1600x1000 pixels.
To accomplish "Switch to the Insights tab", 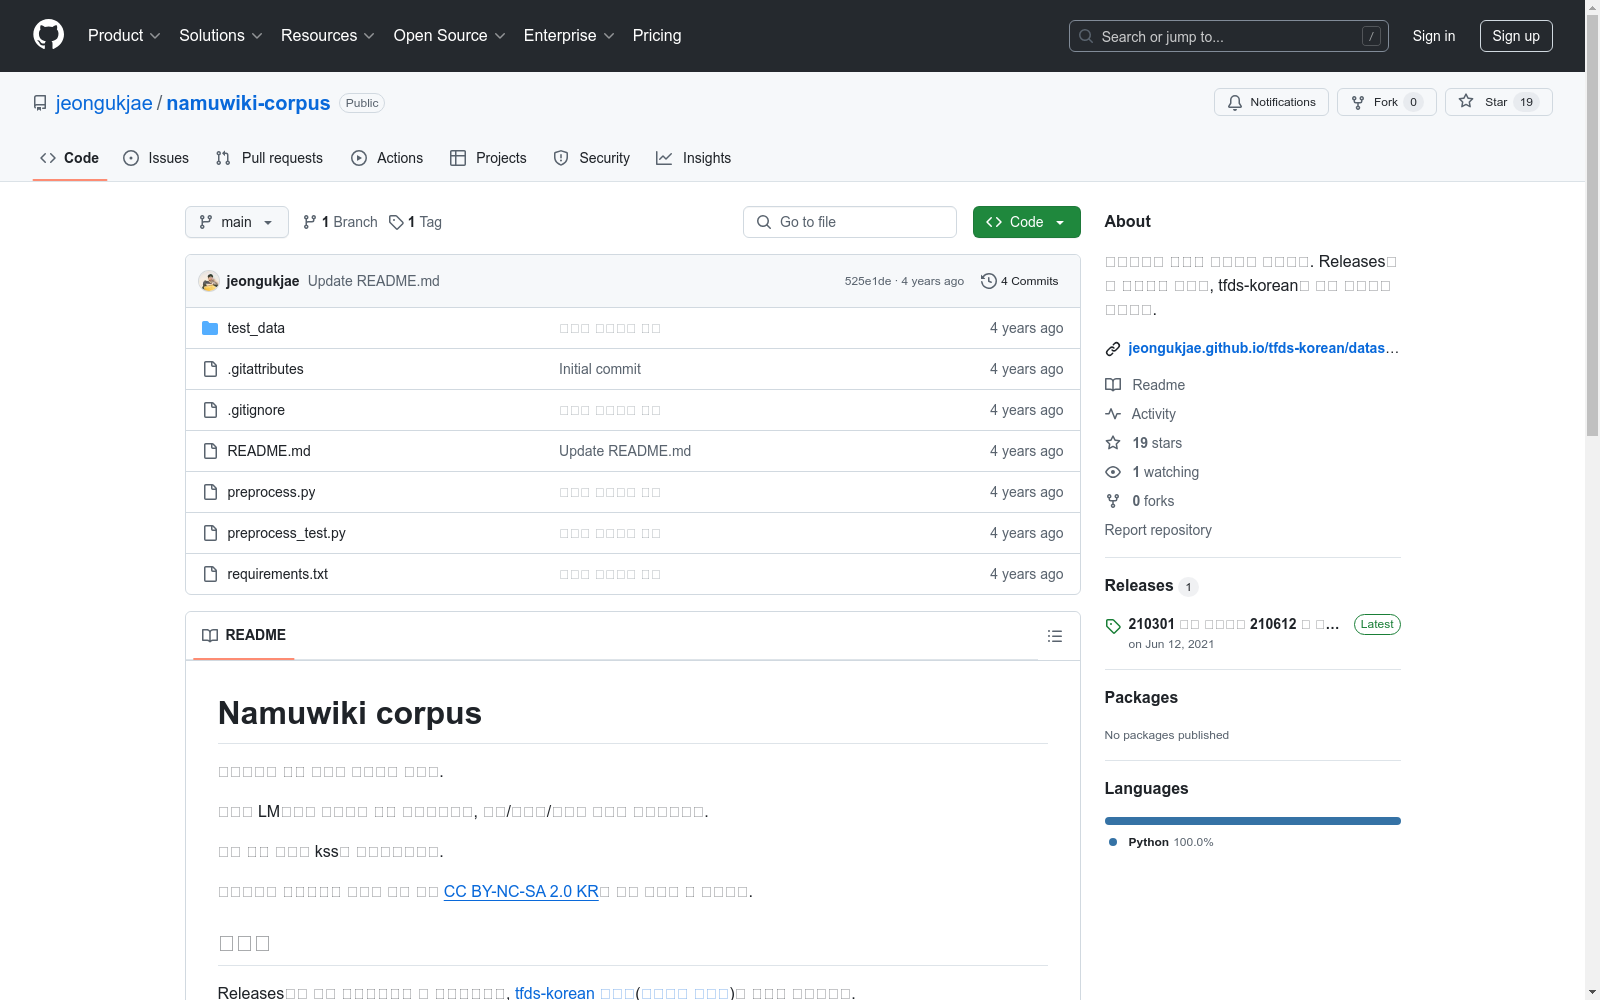I will pyautogui.click(x=694, y=158).
